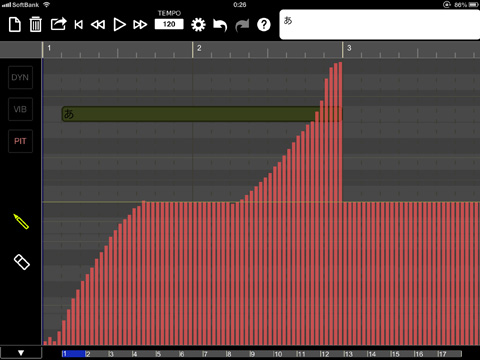This screenshot has width=480, height=360.
Task: Undo the last action
Action: tap(220, 25)
